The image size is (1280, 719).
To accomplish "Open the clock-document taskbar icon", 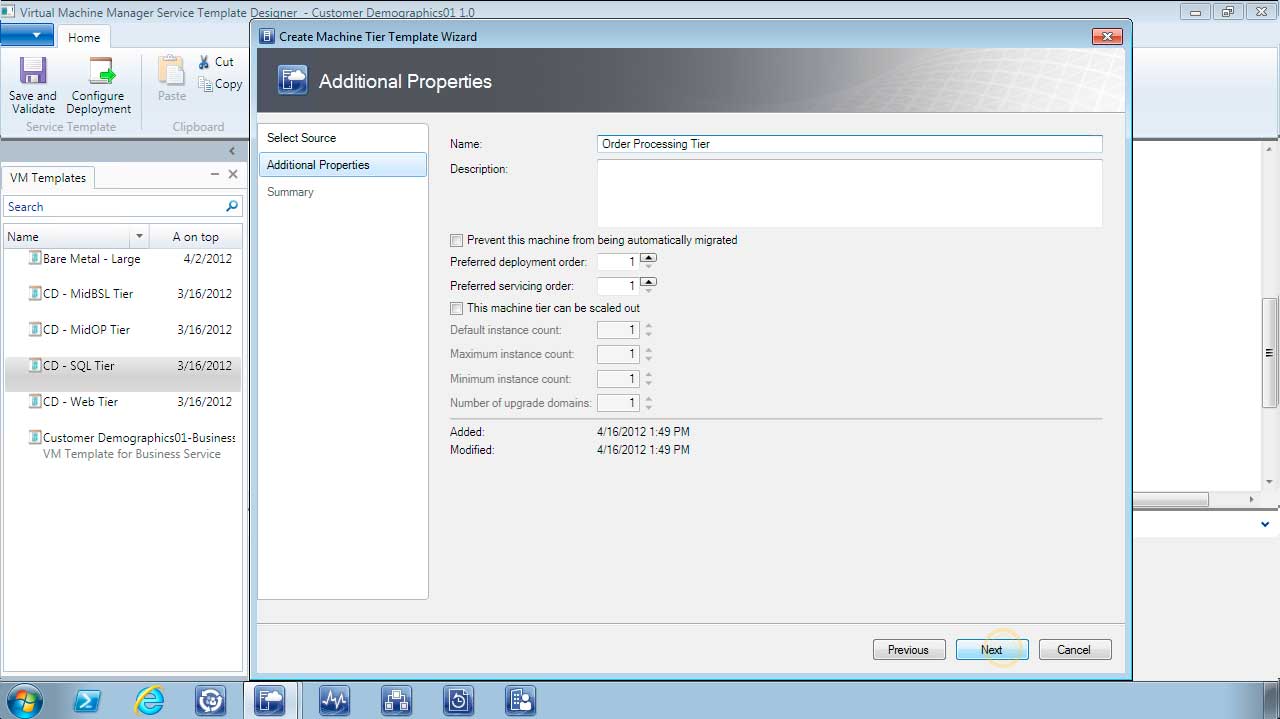I will tap(459, 701).
